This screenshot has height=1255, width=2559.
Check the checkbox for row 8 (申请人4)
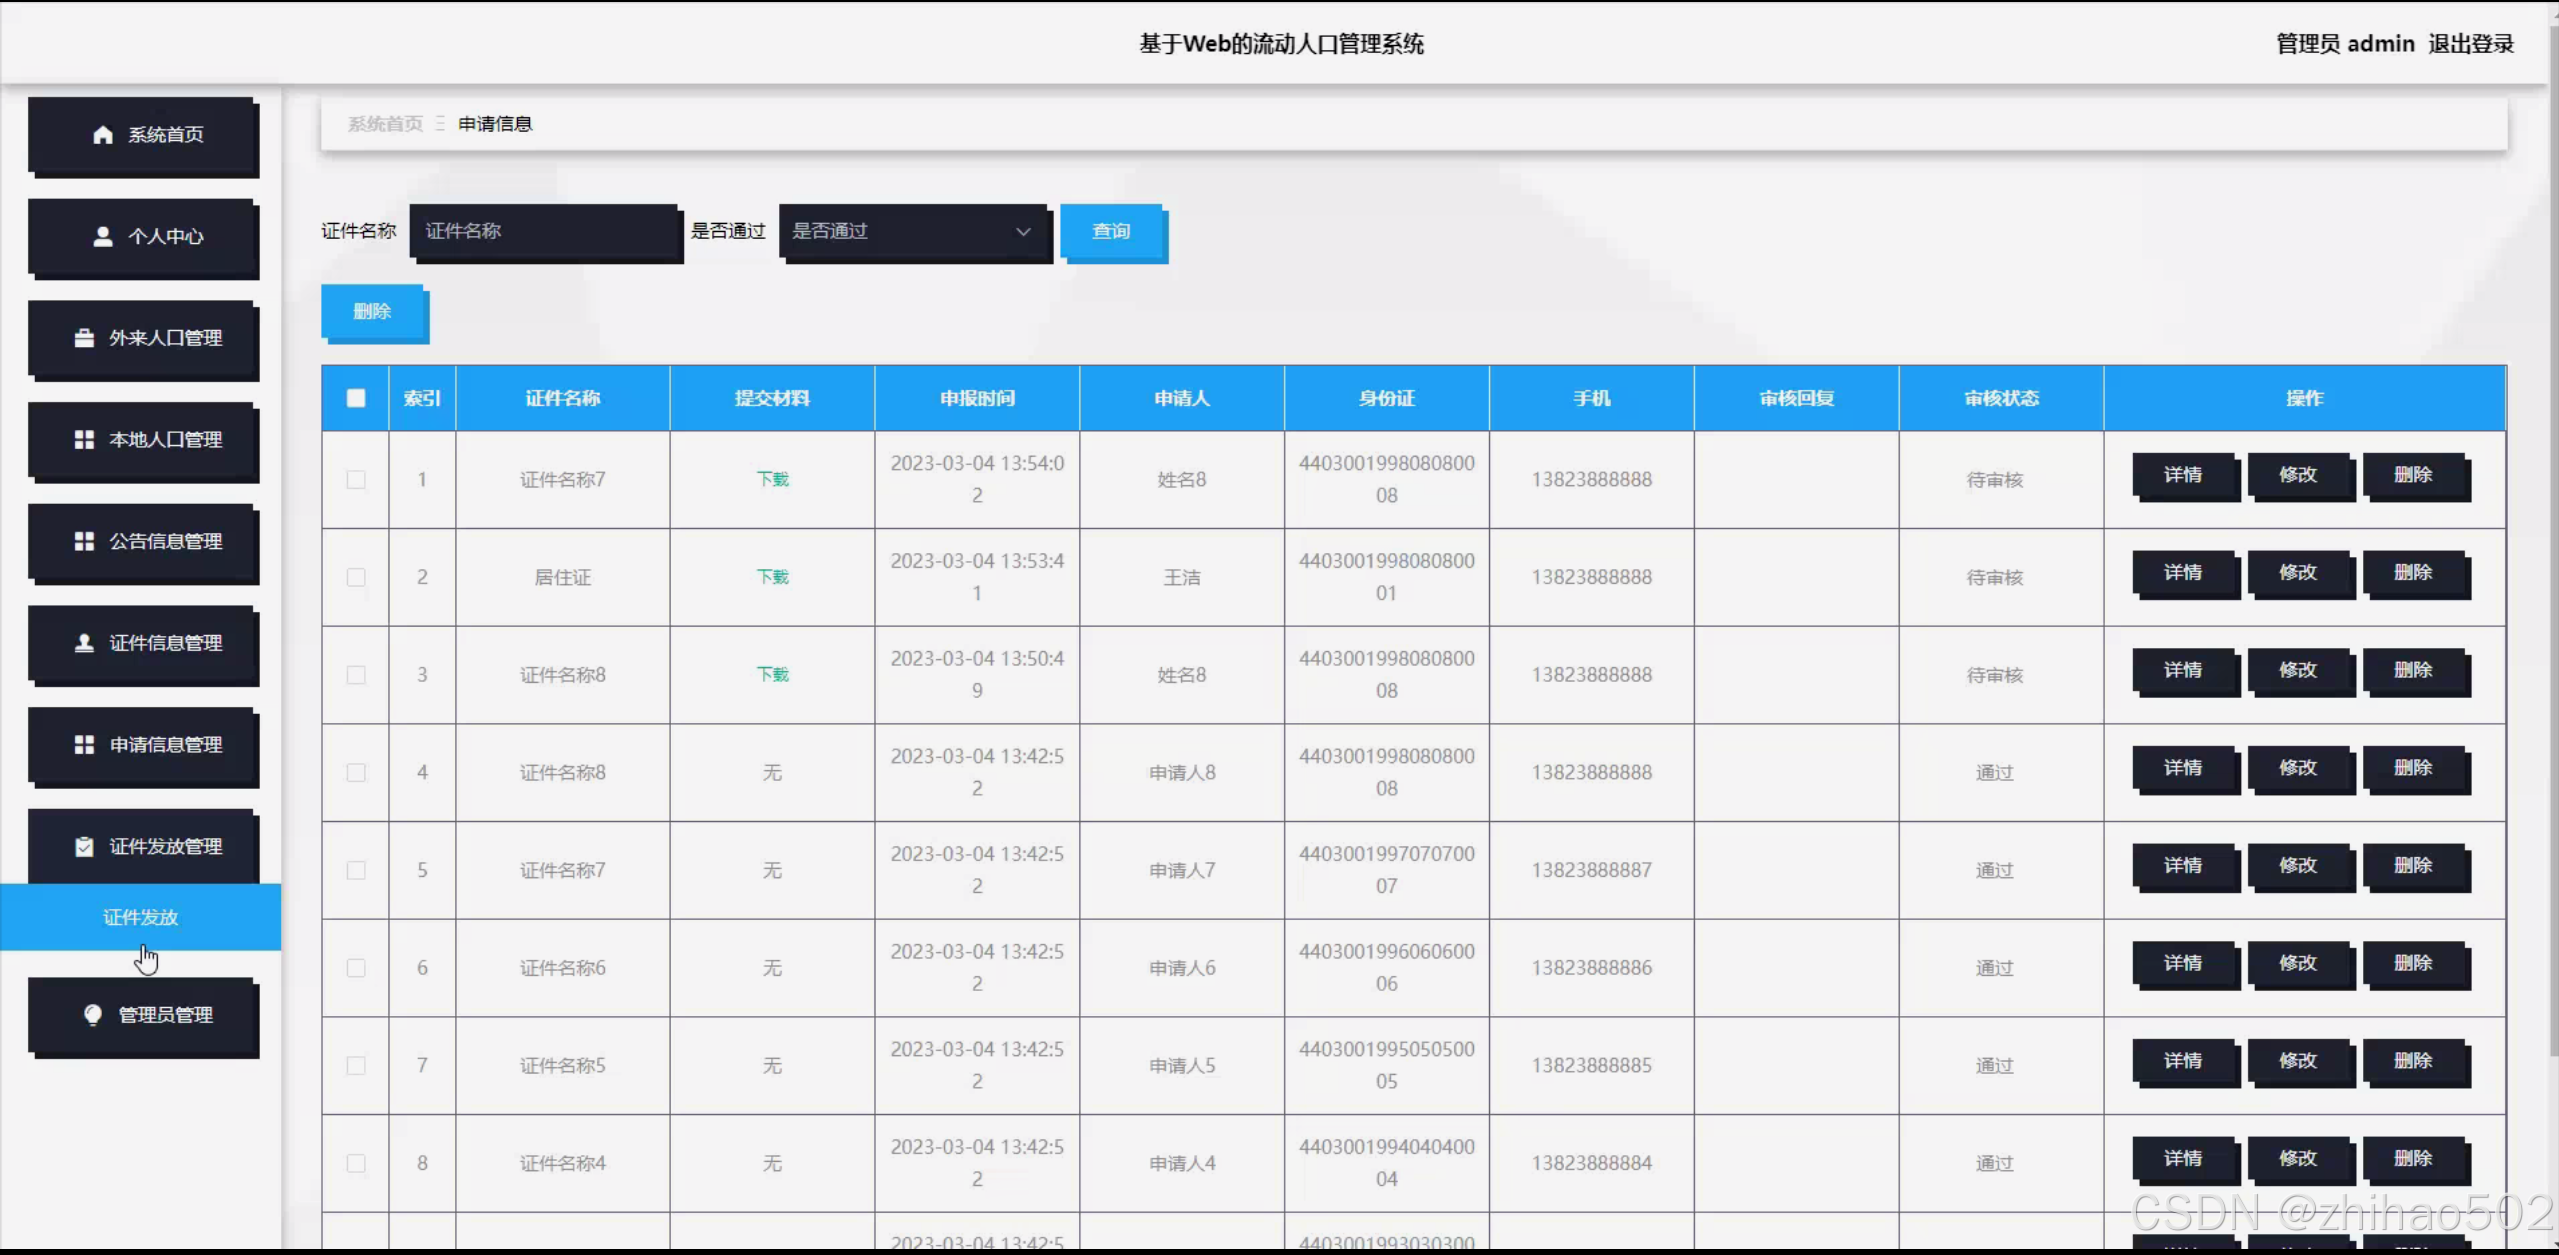click(356, 1163)
